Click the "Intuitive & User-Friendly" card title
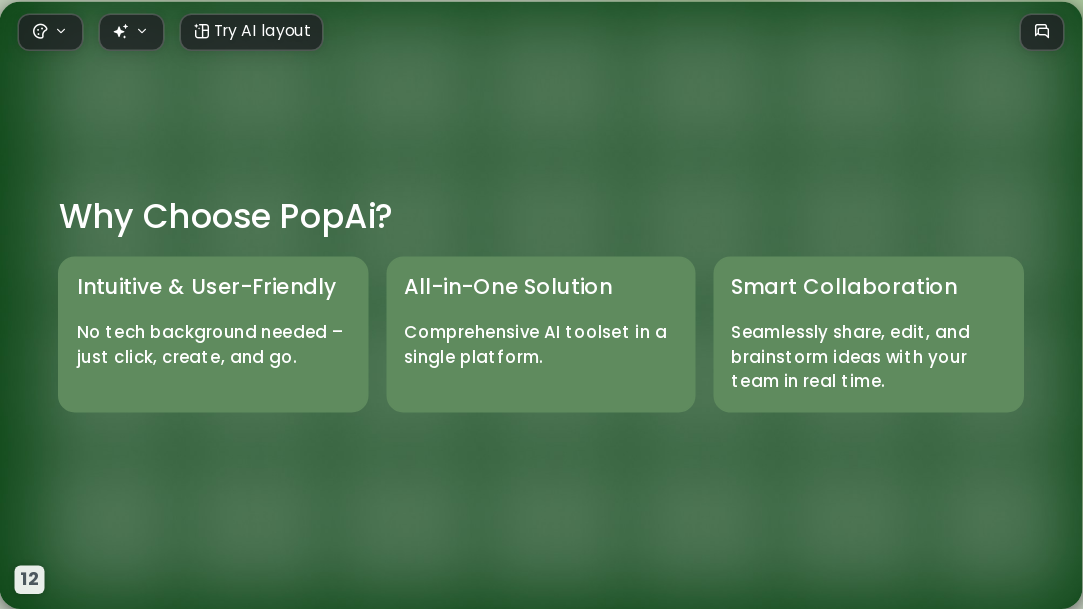 [207, 287]
